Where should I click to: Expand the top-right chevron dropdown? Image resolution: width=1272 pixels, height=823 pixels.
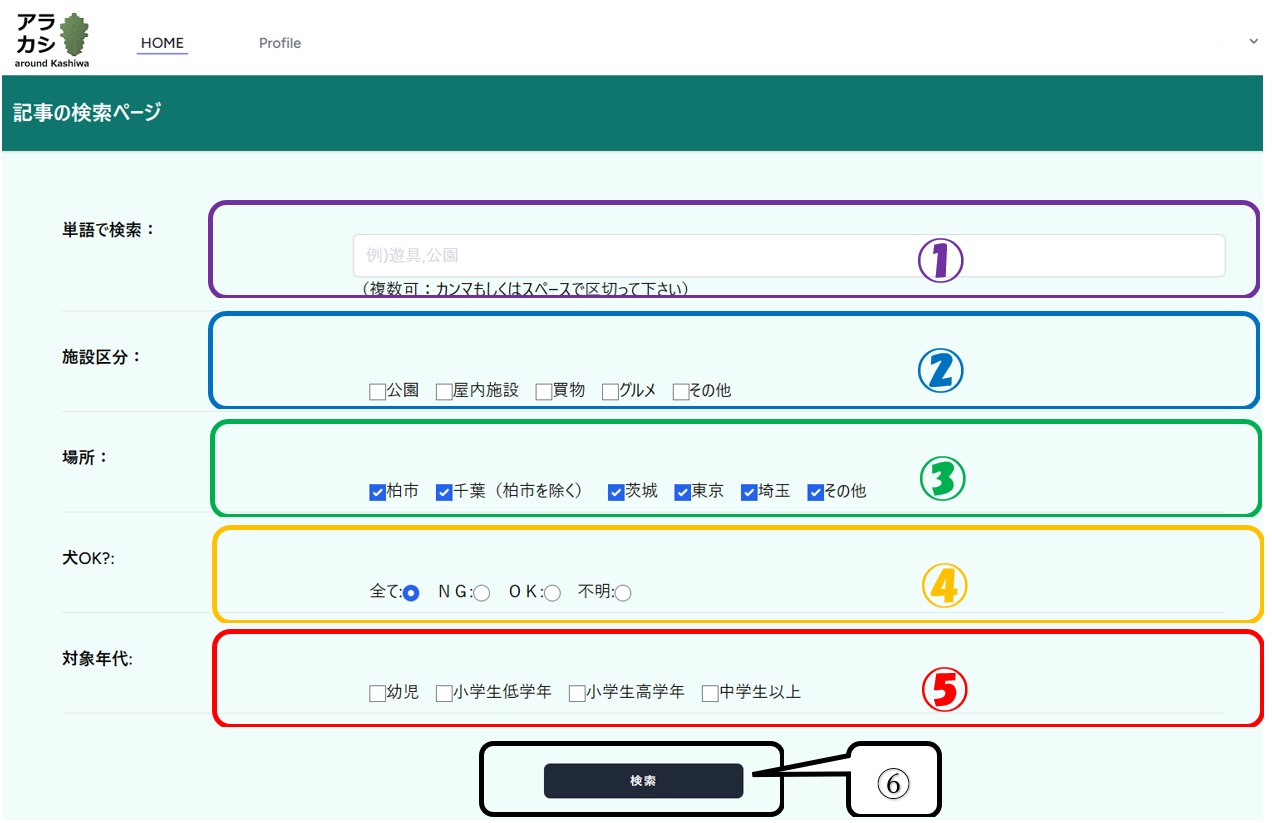[x=1254, y=41]
